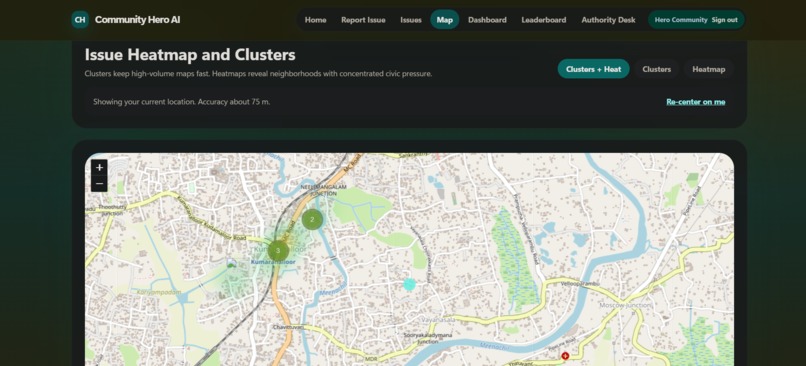Screen dimensions: 806x366
Task: View the Leaderboard
Action: pyautogui.click(x=543, y=20)
